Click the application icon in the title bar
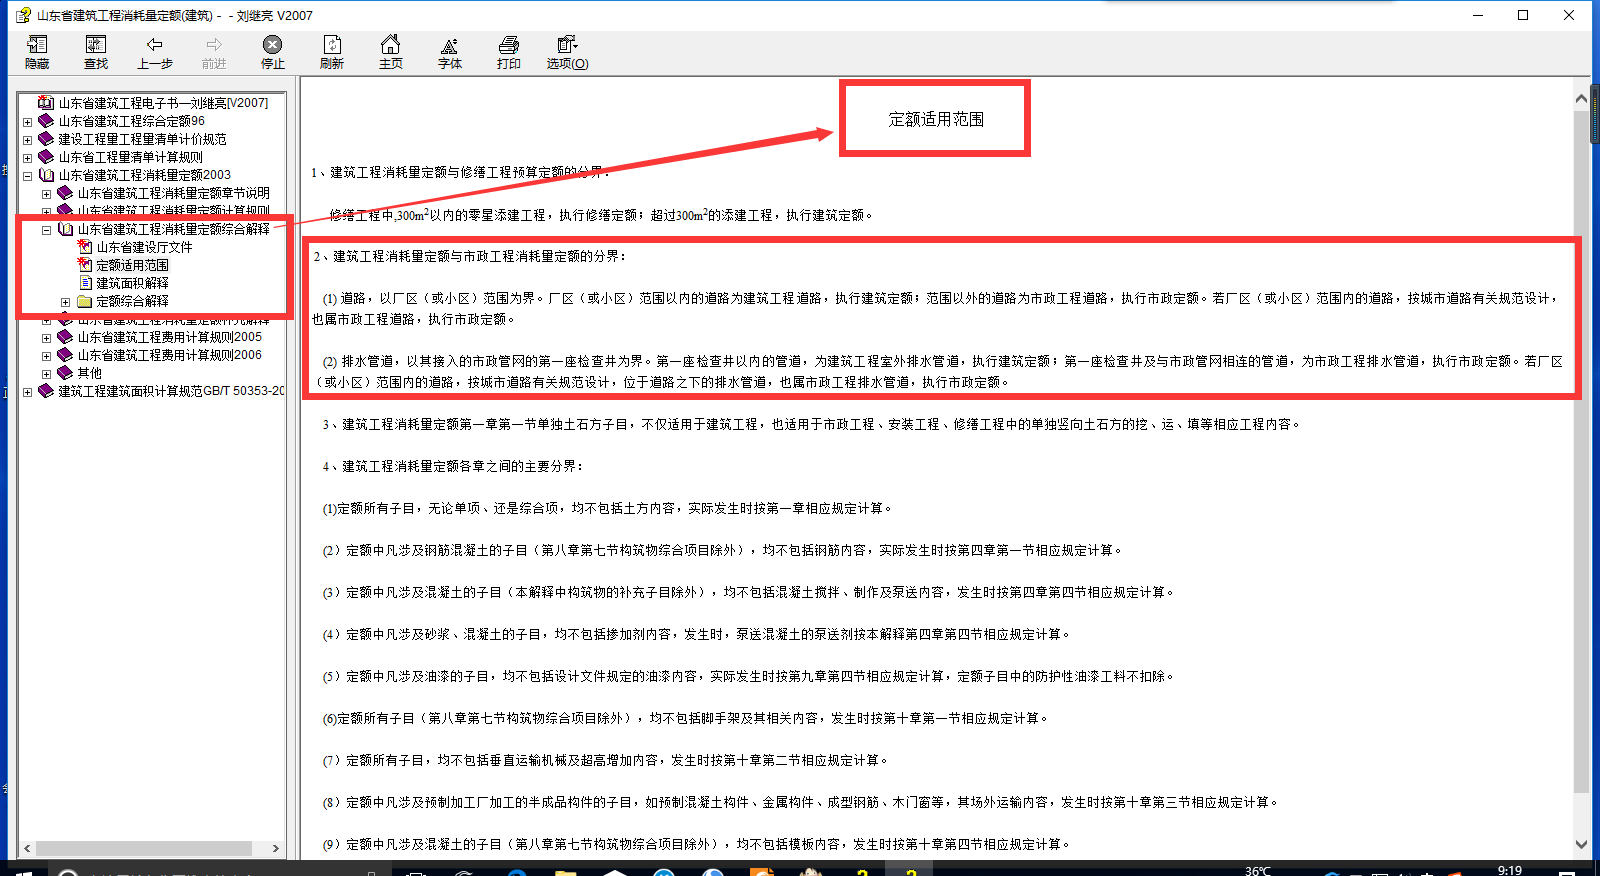 (23, 15)
